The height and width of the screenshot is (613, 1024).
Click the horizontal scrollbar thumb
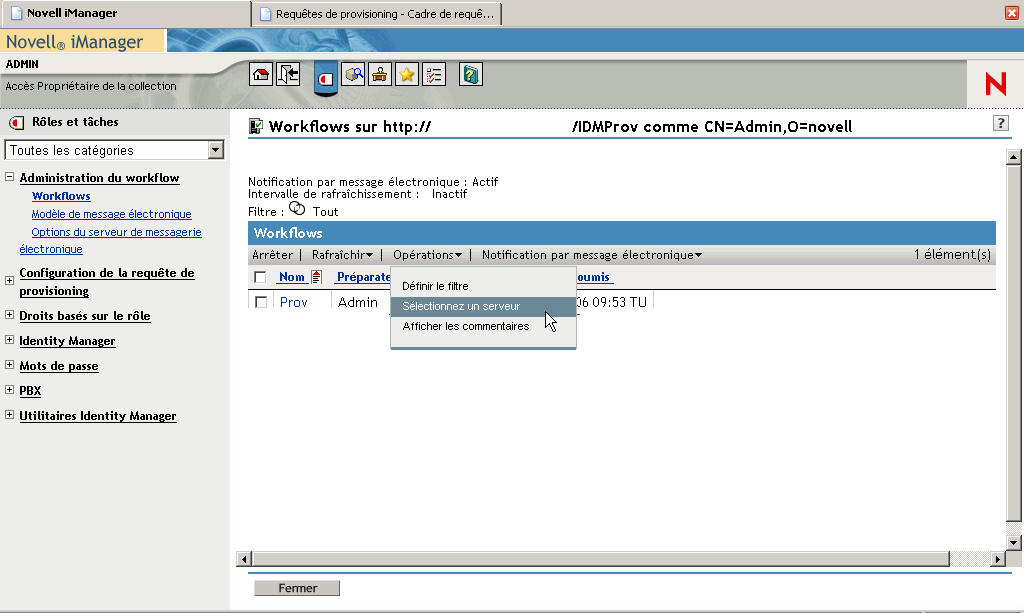pyautogui.click(x=601, y=559)
